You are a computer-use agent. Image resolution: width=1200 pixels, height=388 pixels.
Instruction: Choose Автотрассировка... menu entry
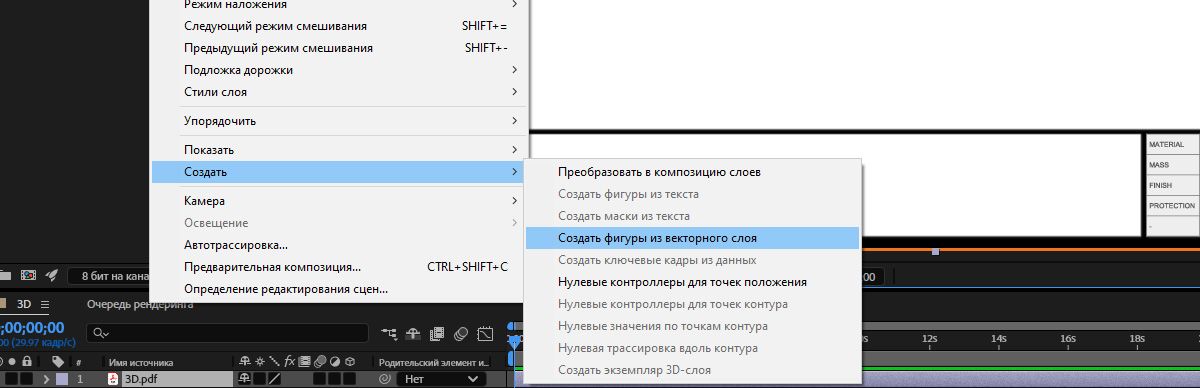pos(338,245)
